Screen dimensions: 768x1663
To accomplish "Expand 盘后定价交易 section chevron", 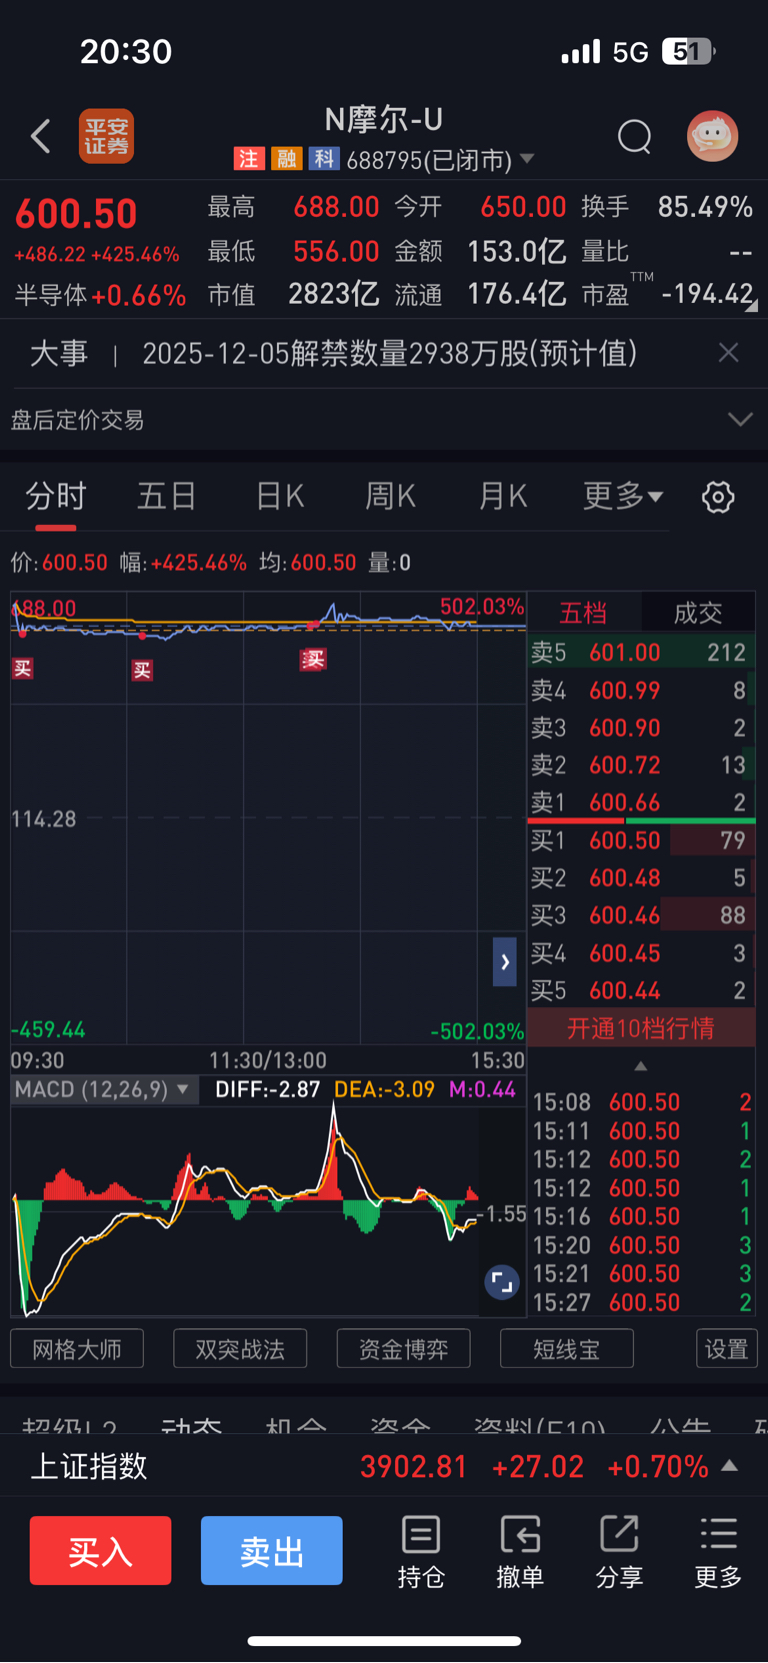I will pos(740,419).
